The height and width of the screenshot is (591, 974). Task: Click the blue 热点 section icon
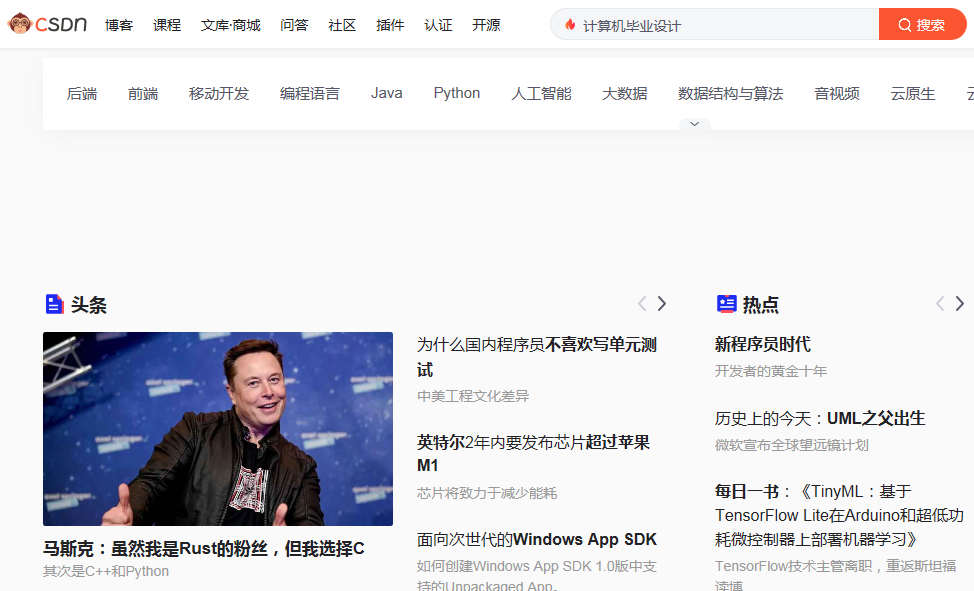click(727, 303)
